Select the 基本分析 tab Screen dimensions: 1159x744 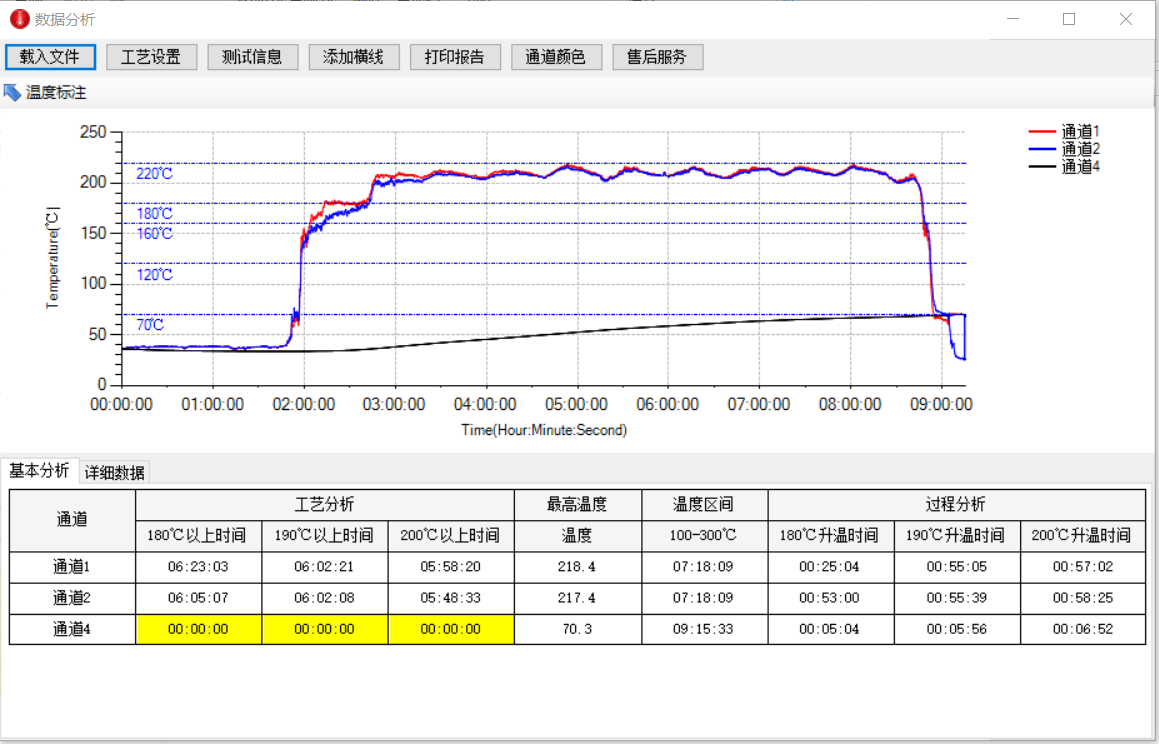point(40,471)
